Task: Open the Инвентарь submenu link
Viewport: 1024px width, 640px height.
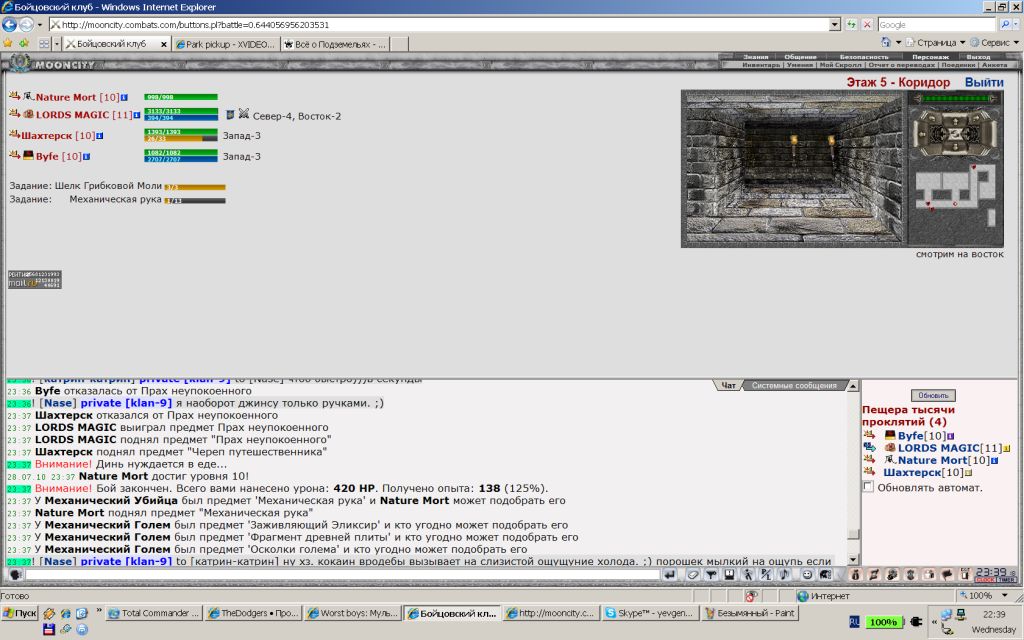Action: (x=761, y=65)
